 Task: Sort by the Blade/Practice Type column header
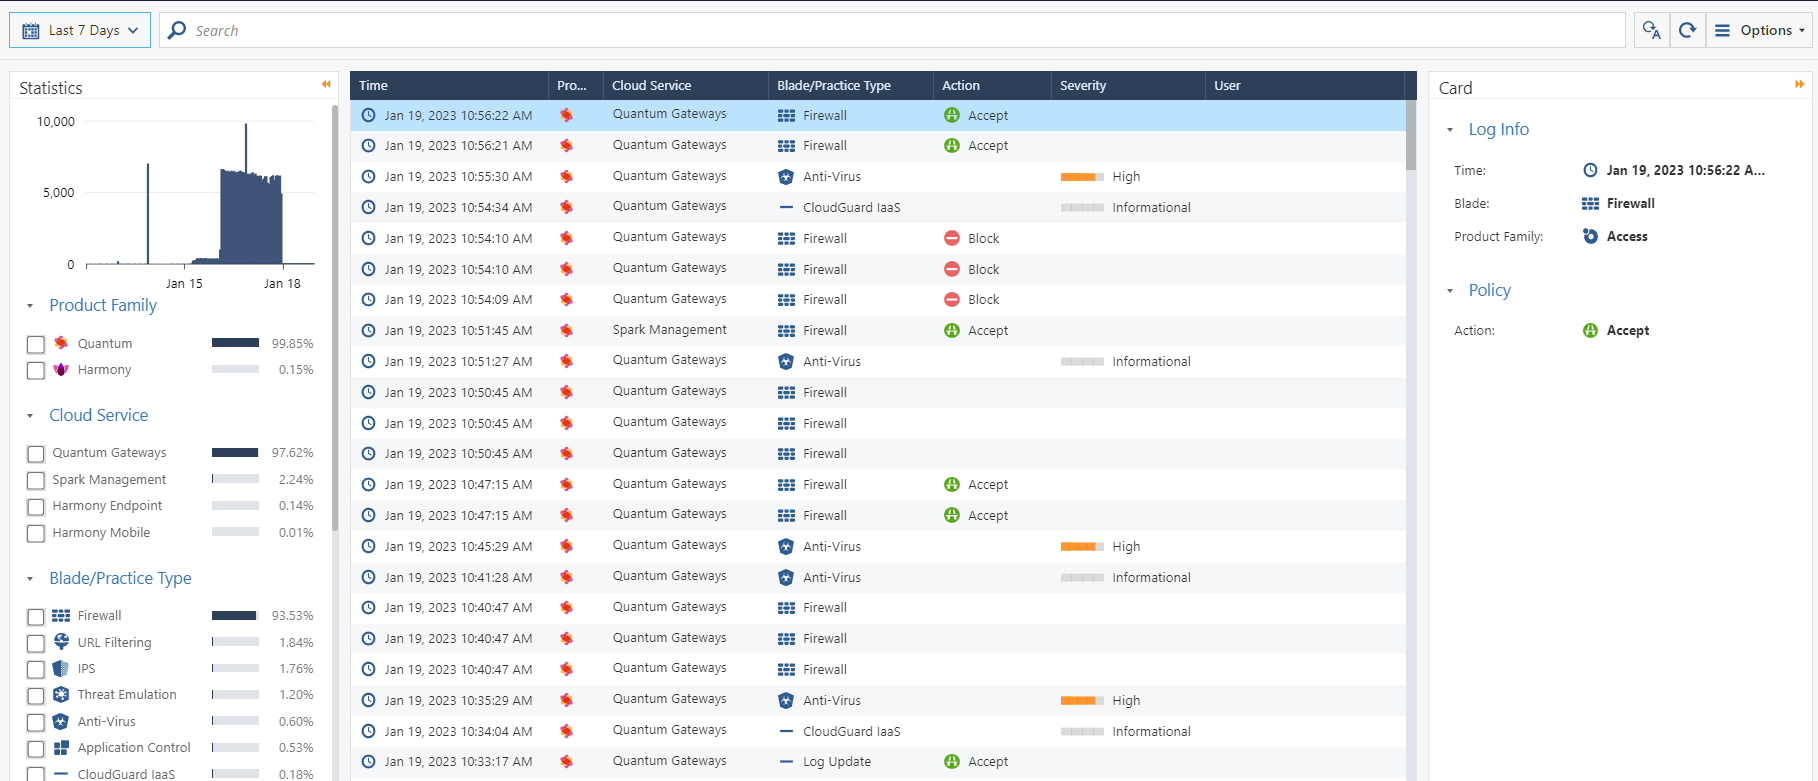(x=850, y=85)
